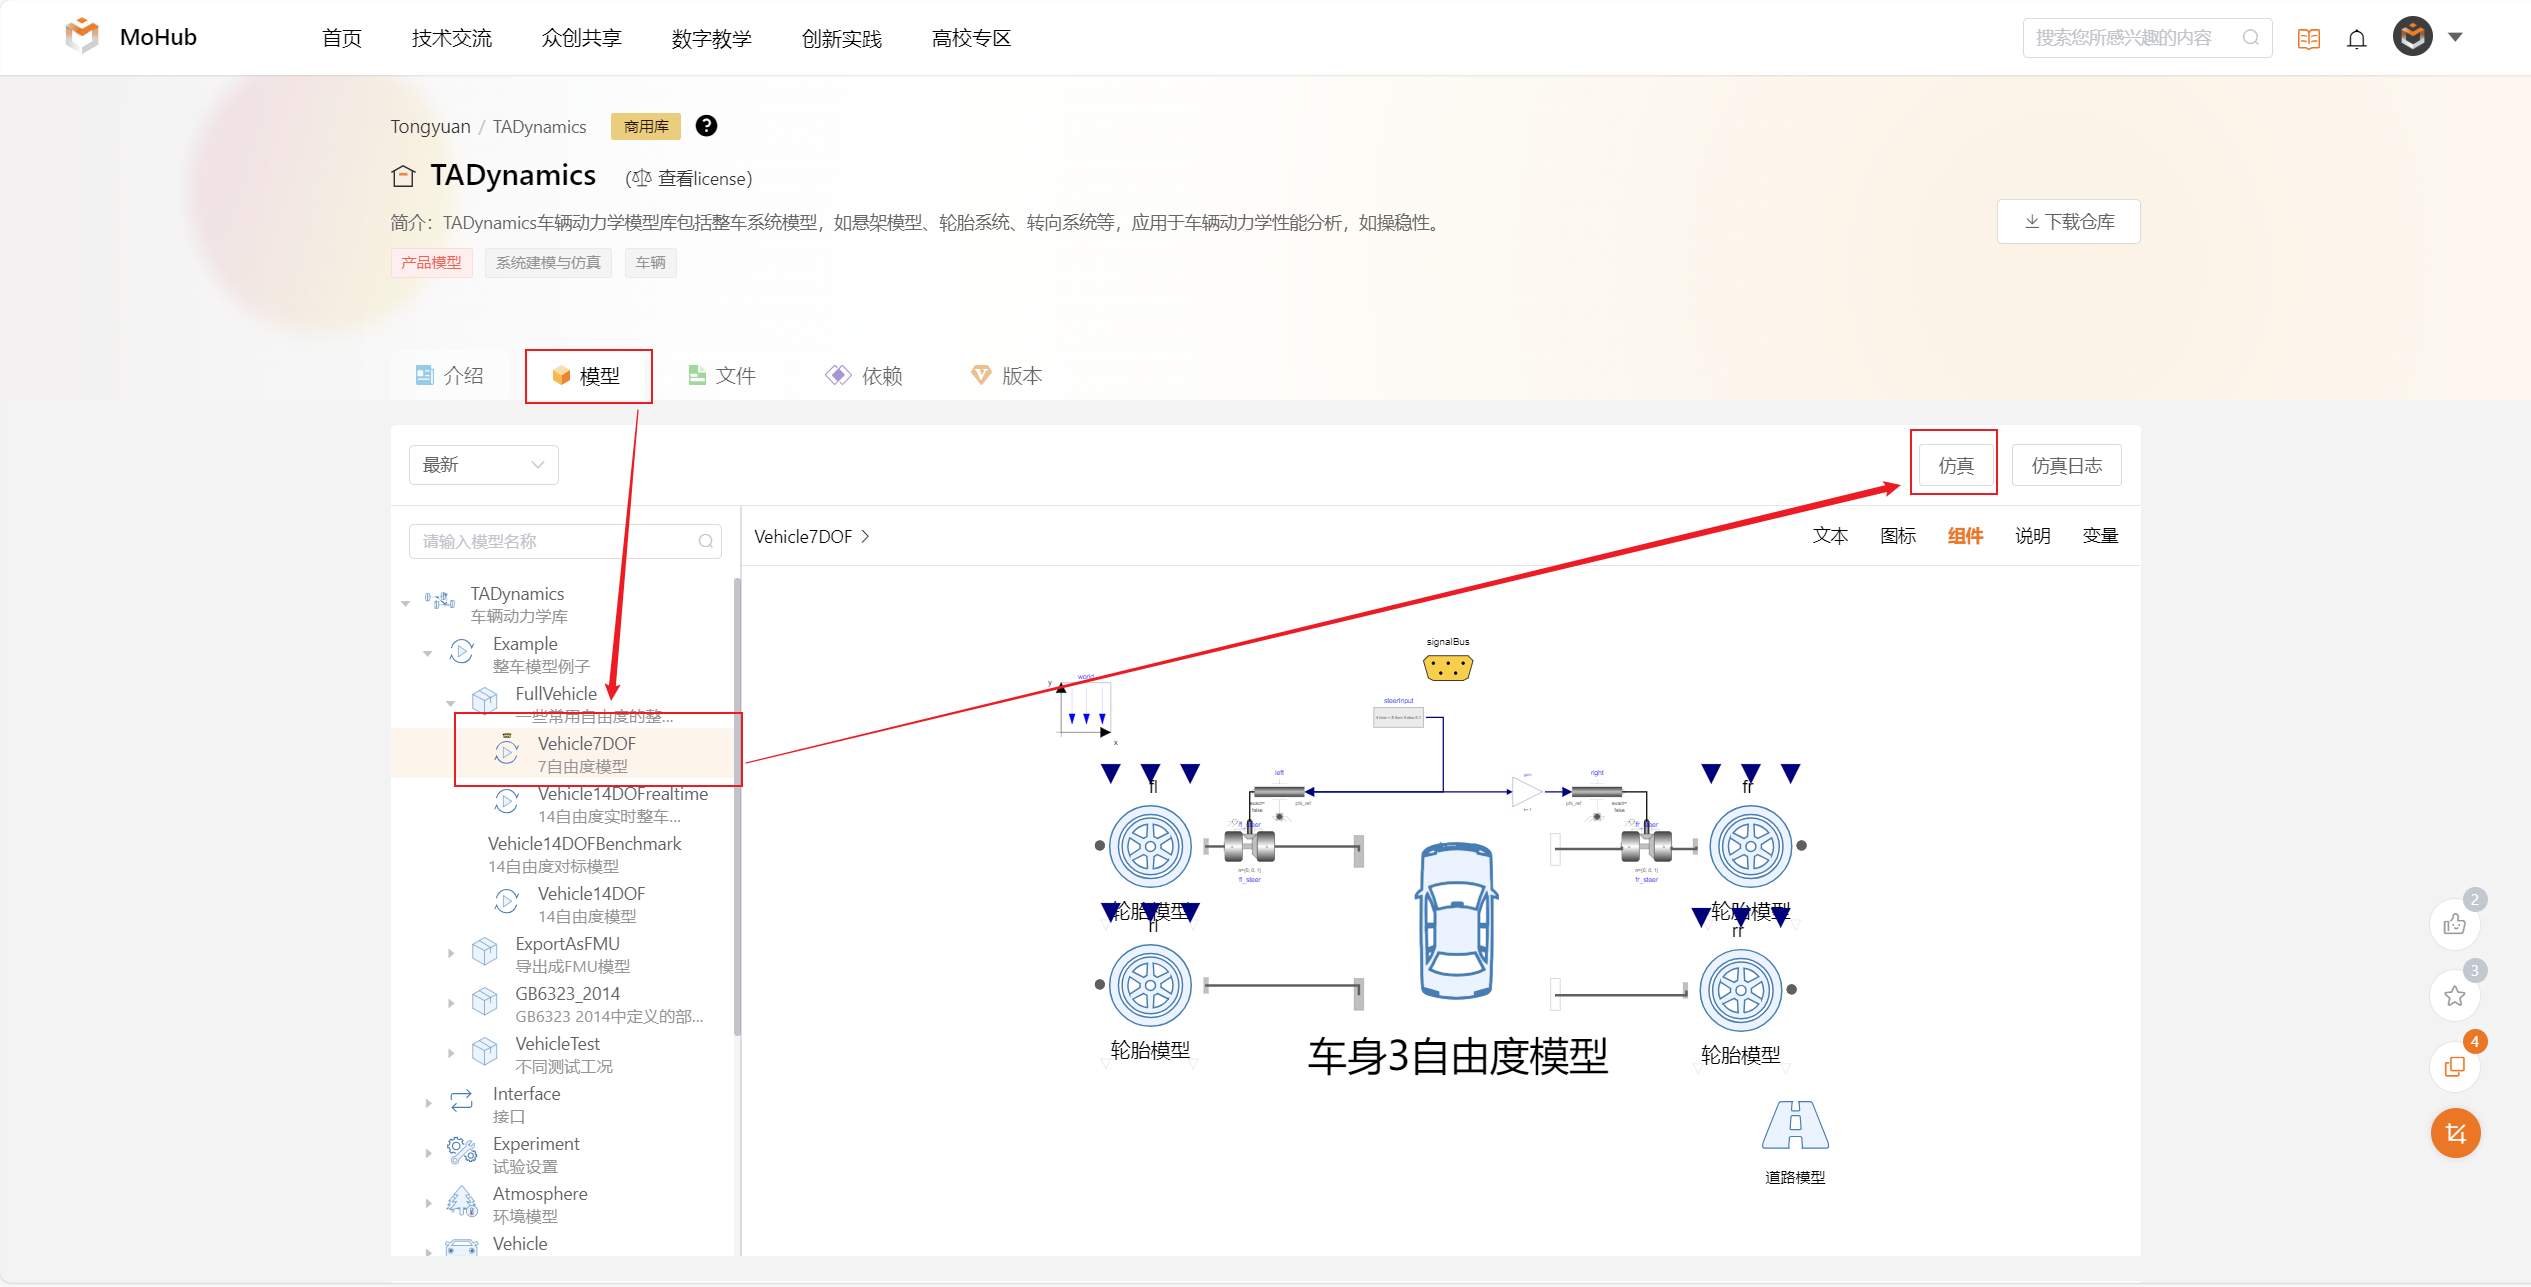Expand the ExportAsFMU tree node
This screenshot has width=2531, height=1287.
(x=451, y=954)
